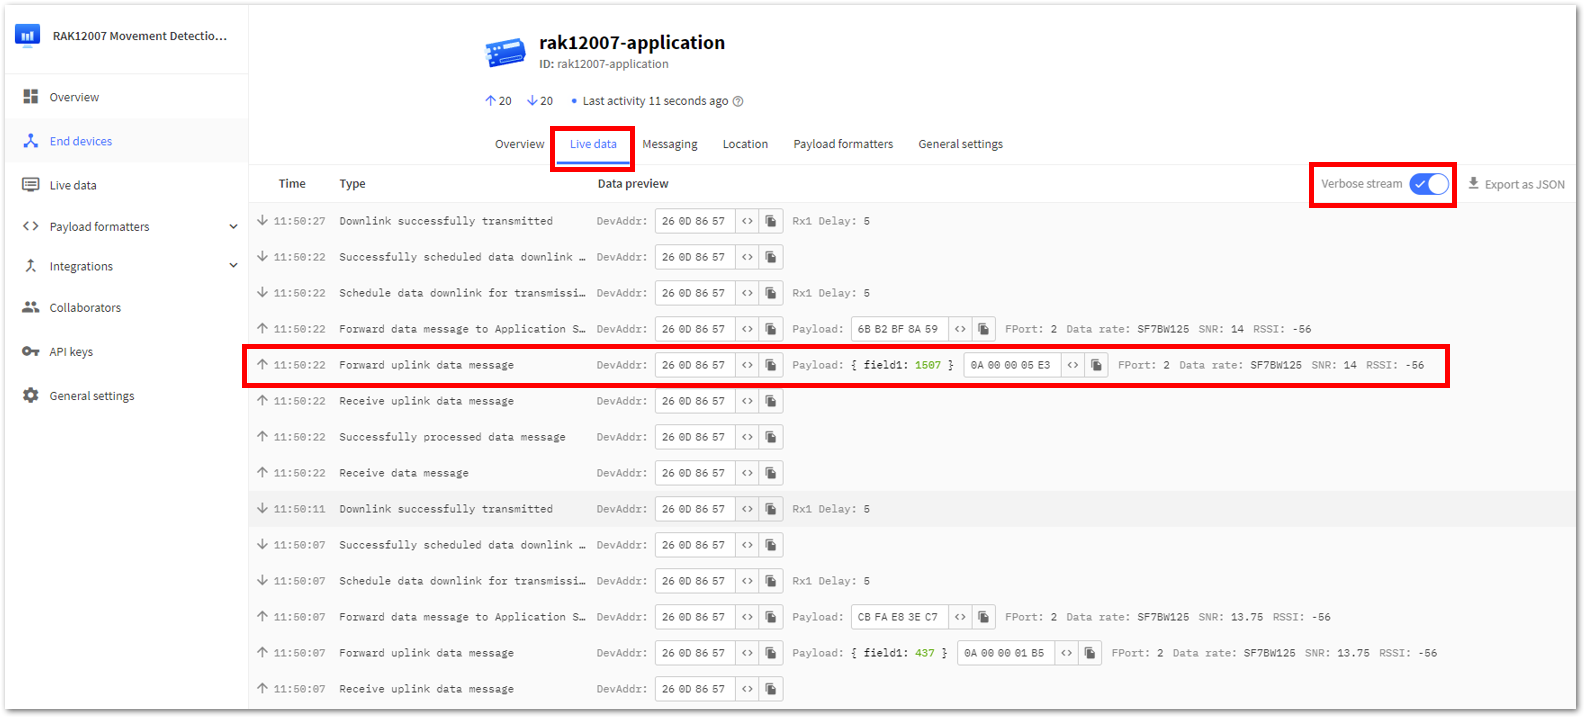Viewport: 1585px width, 718px height.
Task: Copy DevAddr in Successfully processed data message row
Action: tap(771, 437)
